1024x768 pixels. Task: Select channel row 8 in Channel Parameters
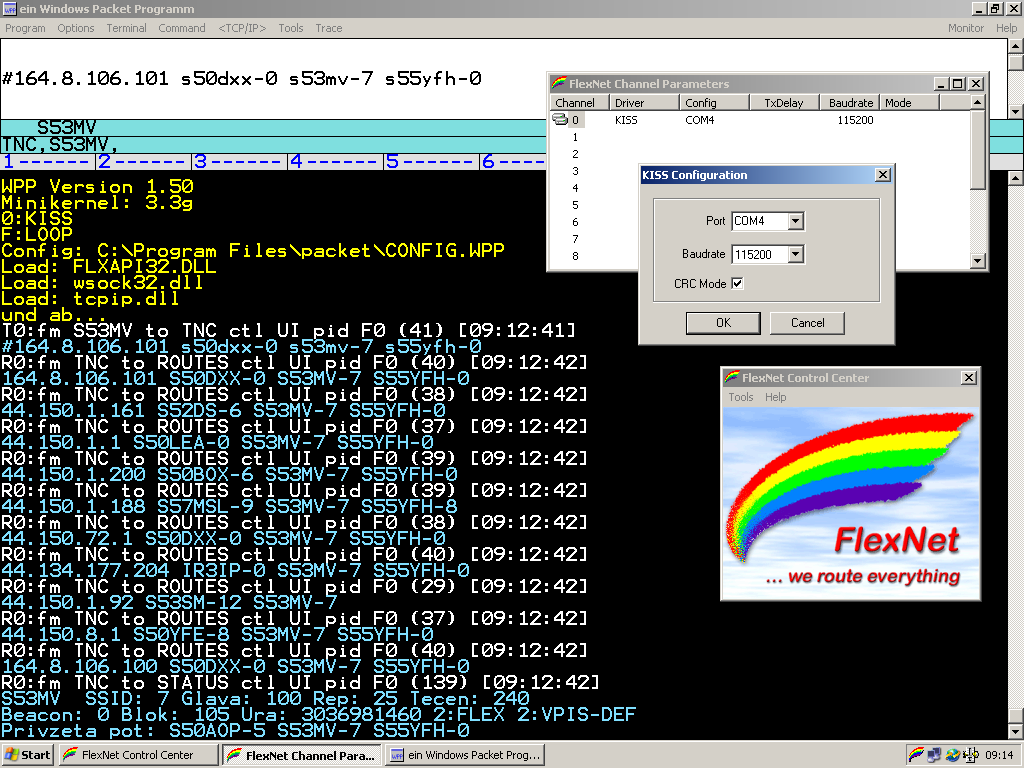pos(575,256)
